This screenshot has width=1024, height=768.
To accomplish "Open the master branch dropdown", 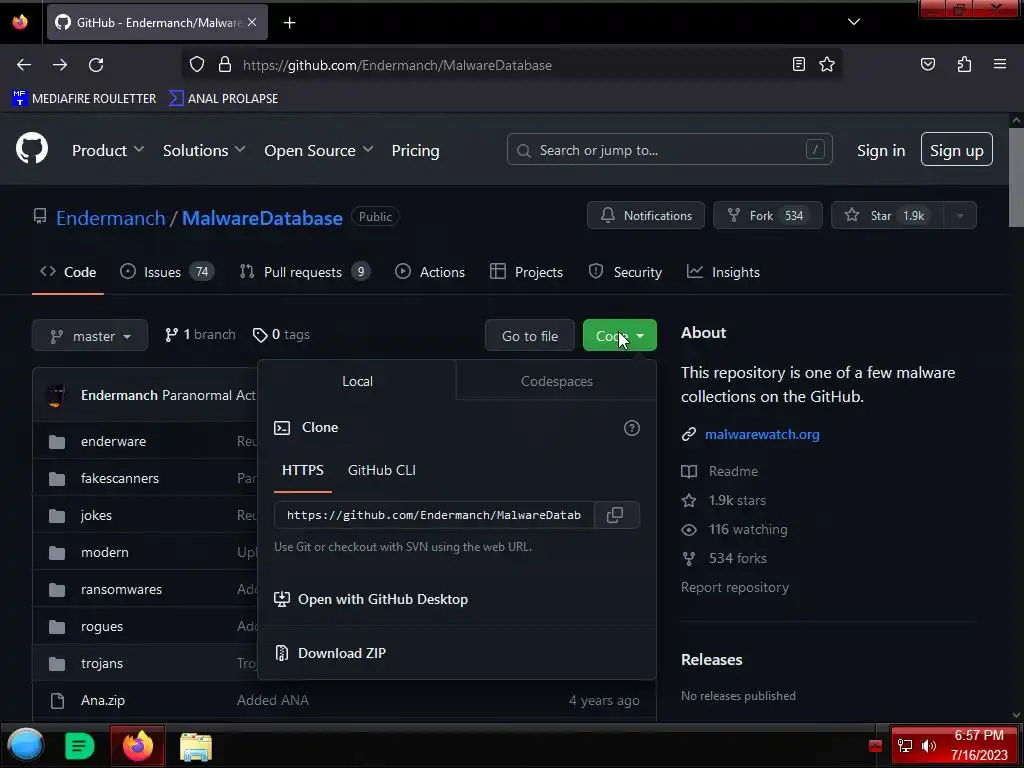I will tap(90, 336).
